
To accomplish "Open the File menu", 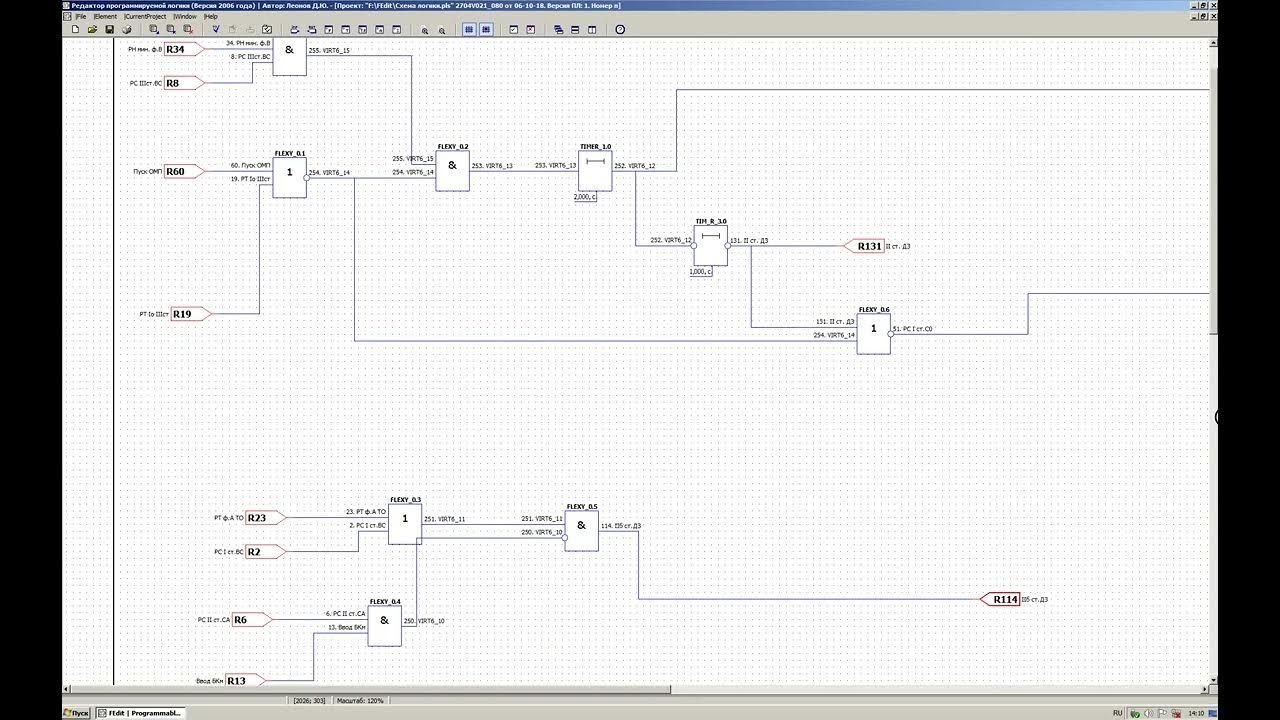I will point(81,17).
